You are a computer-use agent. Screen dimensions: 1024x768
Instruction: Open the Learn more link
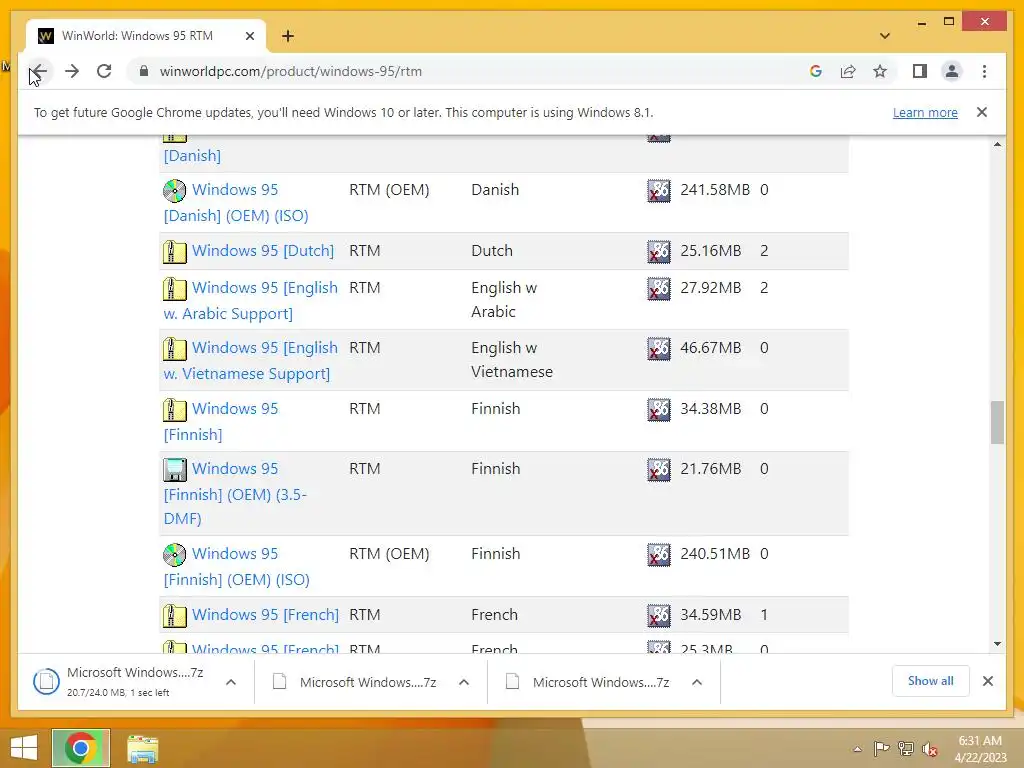(925, 112)
